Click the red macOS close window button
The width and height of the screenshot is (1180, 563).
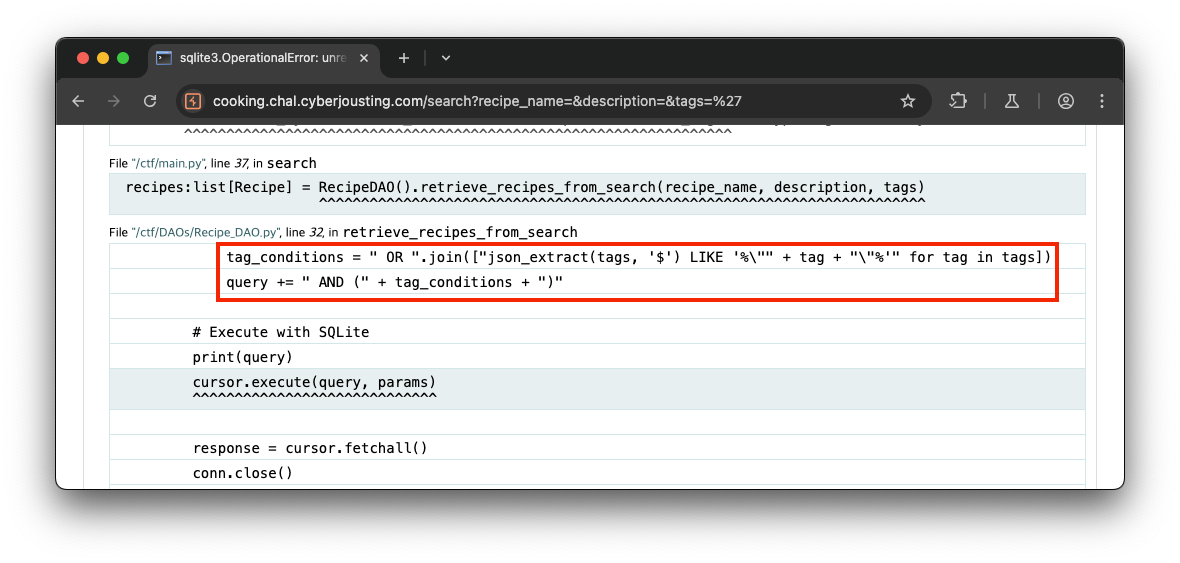click(x=83, y=58)
